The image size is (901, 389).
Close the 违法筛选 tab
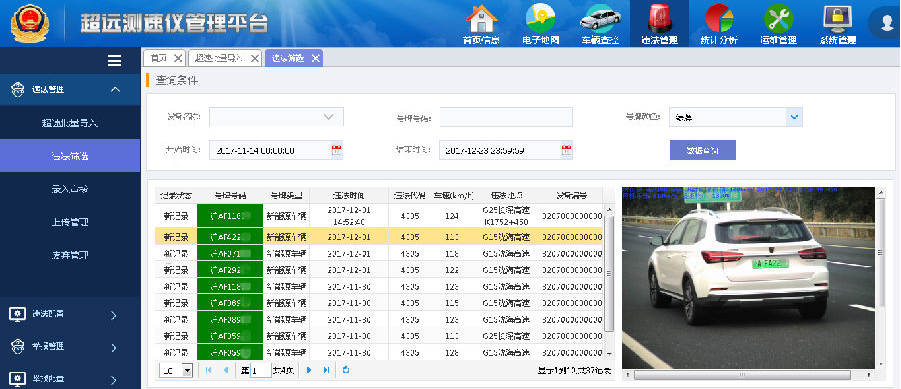click(315, 58)
